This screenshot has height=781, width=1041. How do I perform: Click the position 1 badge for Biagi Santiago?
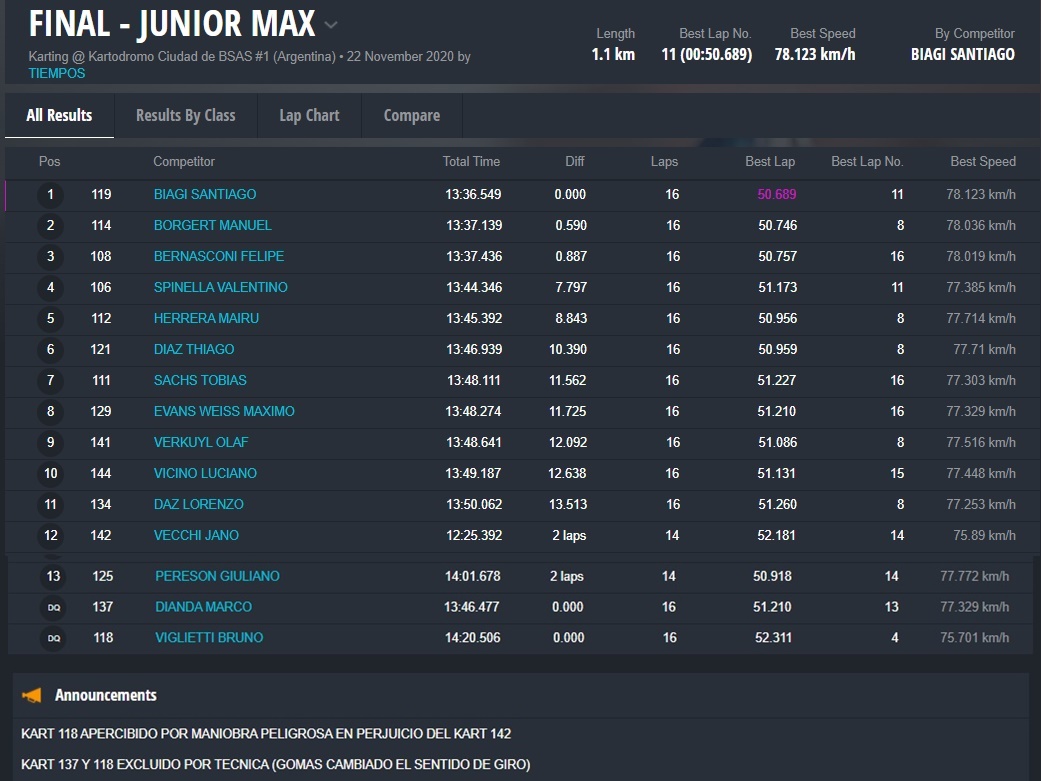click(50, 195)
